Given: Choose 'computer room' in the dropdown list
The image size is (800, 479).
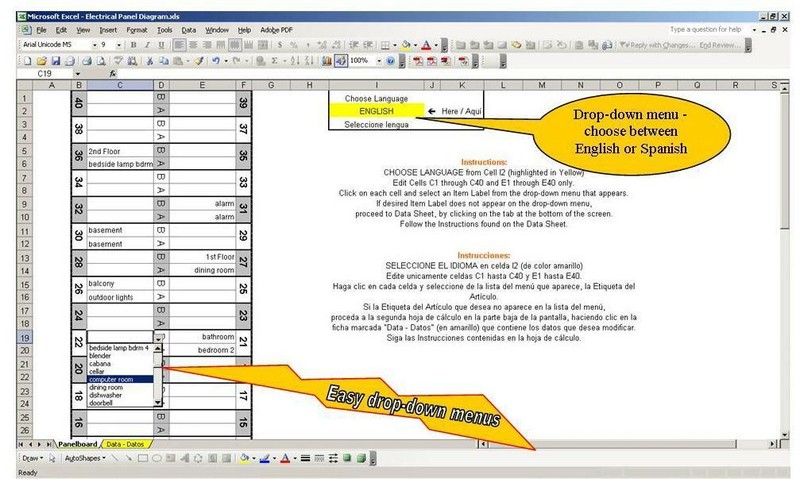Looking at the screenshot, I should tap(120, 380).
